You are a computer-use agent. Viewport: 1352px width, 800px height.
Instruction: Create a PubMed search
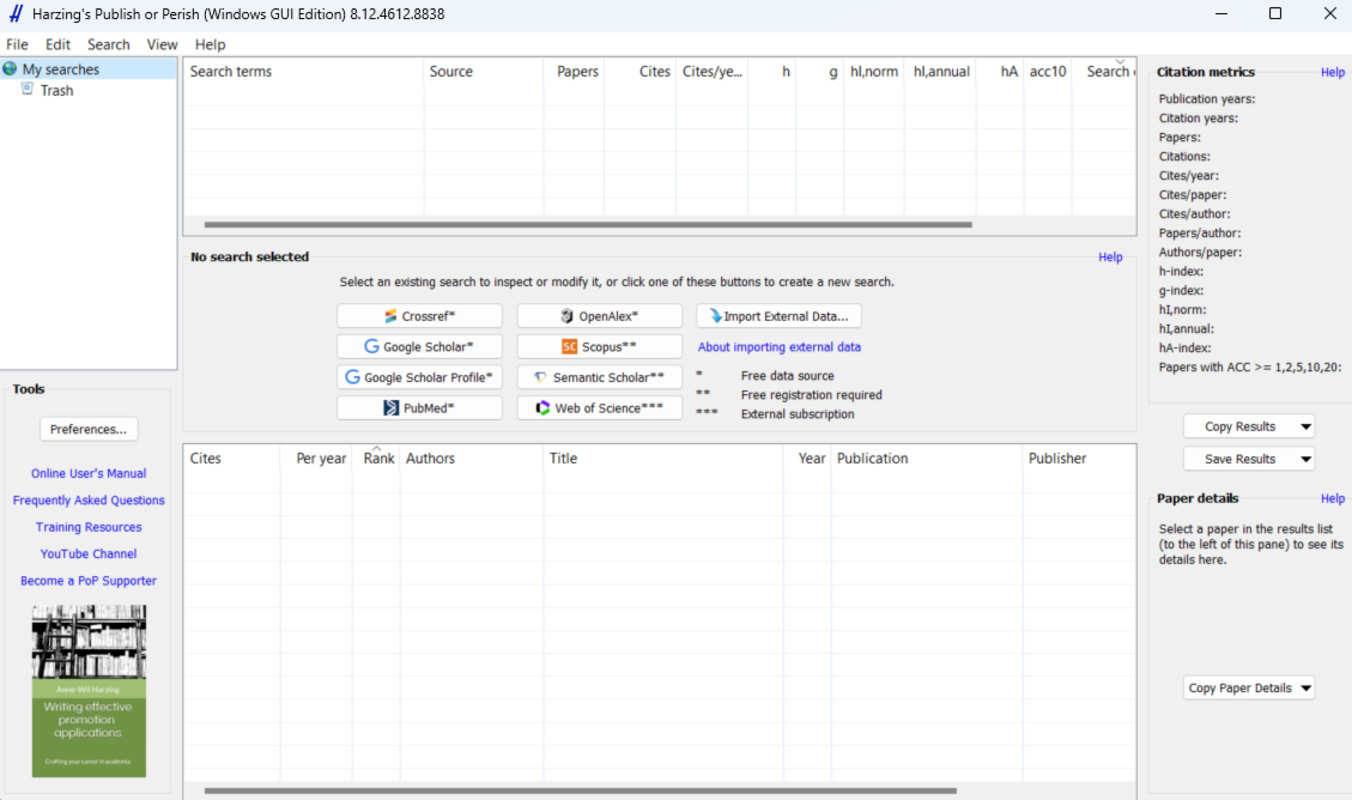(419, 408)
